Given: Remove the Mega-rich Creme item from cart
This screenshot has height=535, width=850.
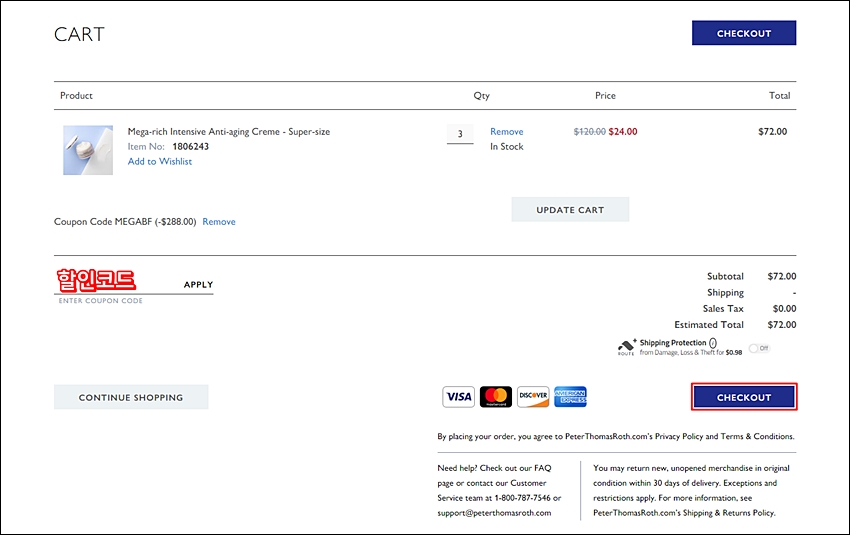Looking at the screenshot, I should pyautogui.click(x=507, y=132).
